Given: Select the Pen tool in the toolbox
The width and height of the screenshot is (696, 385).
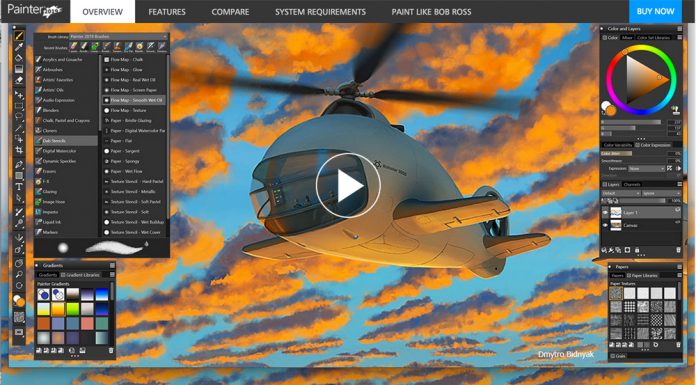Looking at the screenshot, I should 19,165.
